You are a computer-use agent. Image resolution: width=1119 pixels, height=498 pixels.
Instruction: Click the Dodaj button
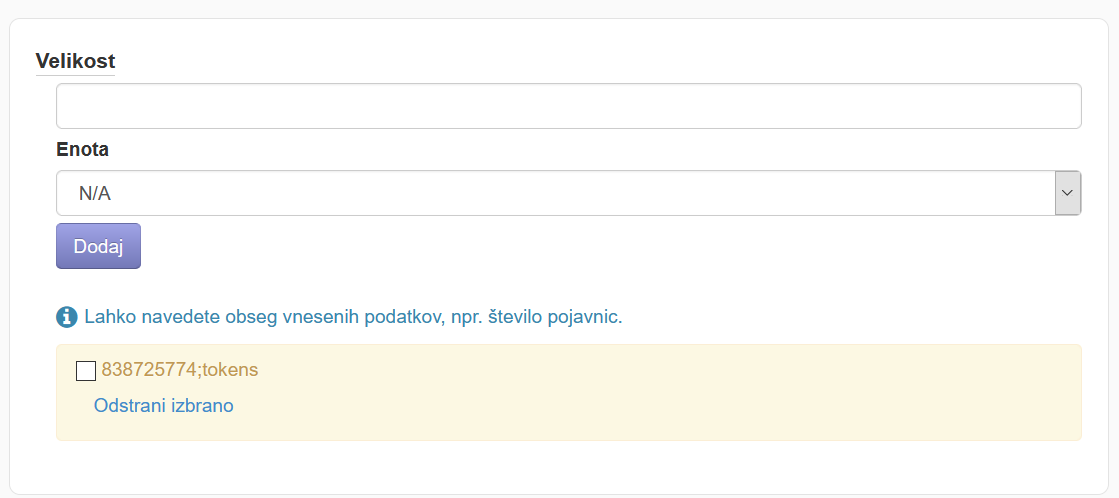pyautogui.click(x=98, y=246)
